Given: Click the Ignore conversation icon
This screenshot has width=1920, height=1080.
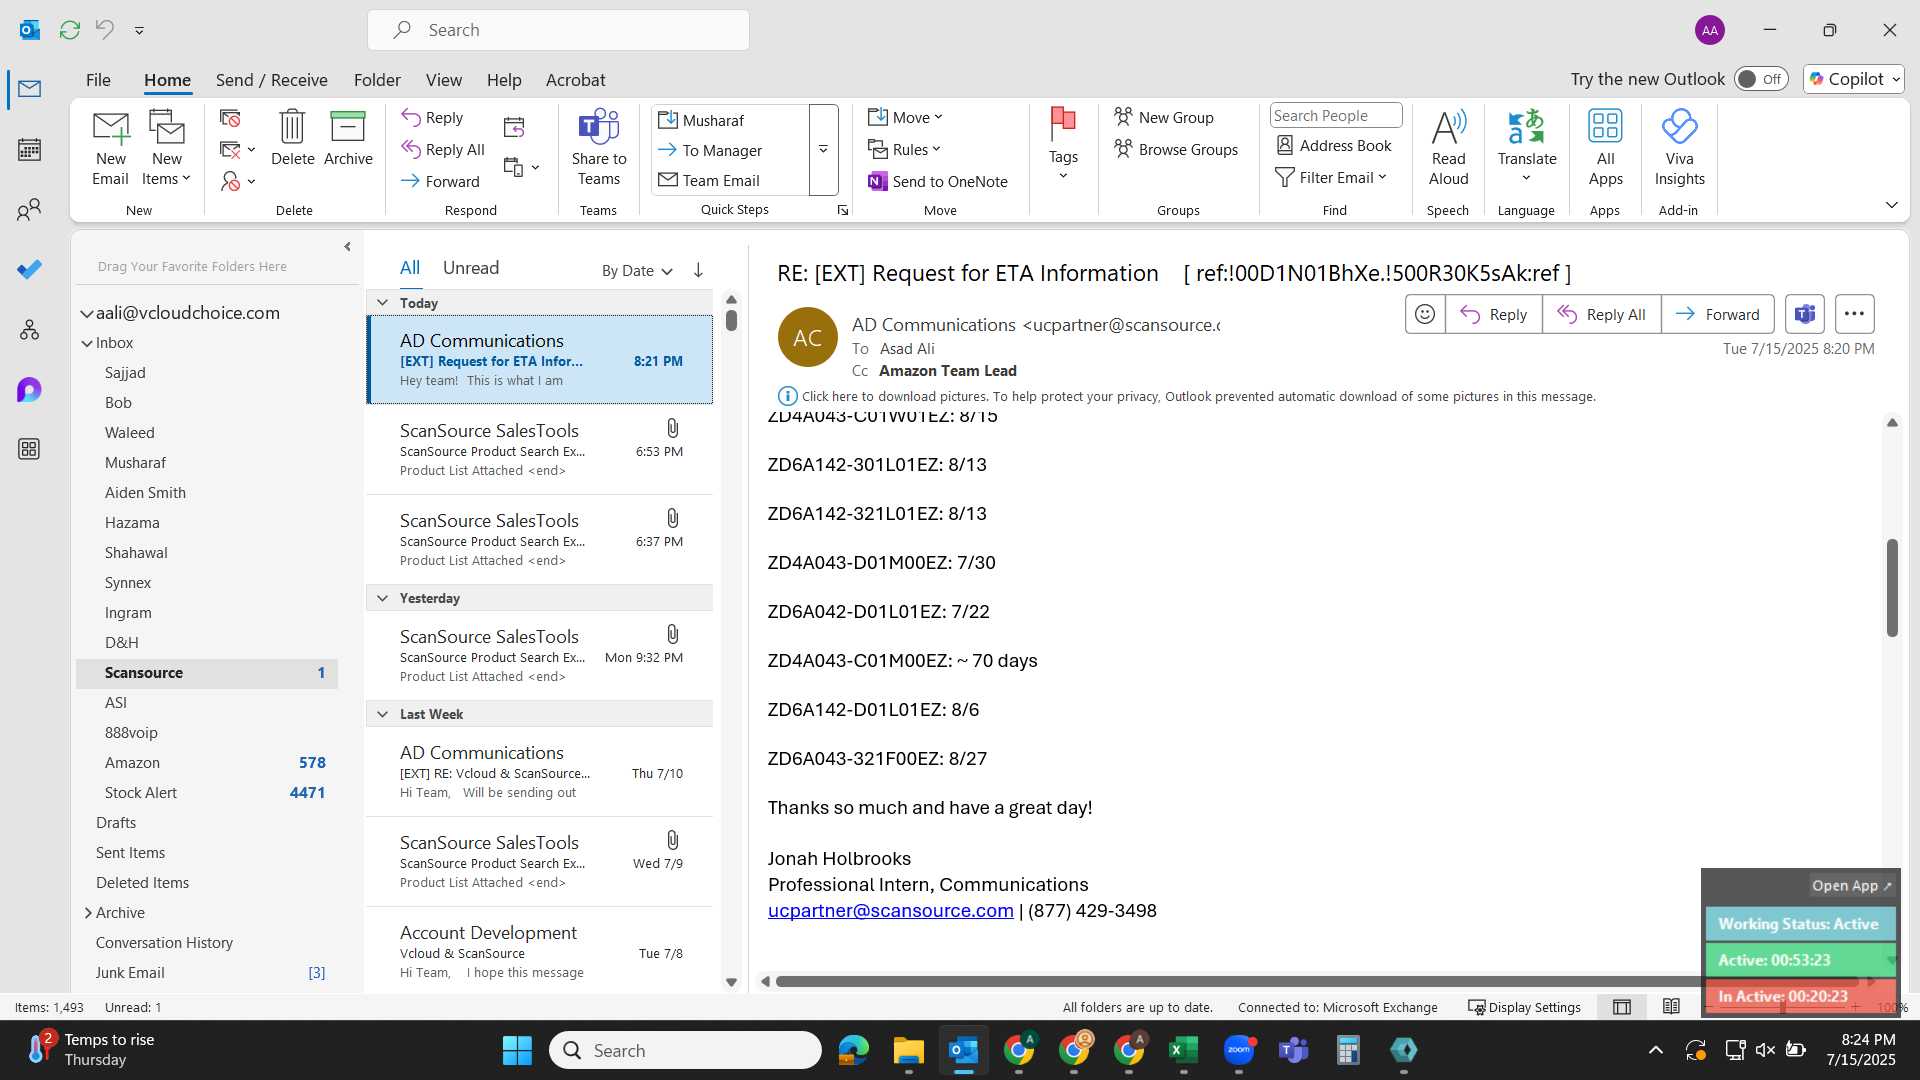Looking at the screenshot, I should 230,118.
